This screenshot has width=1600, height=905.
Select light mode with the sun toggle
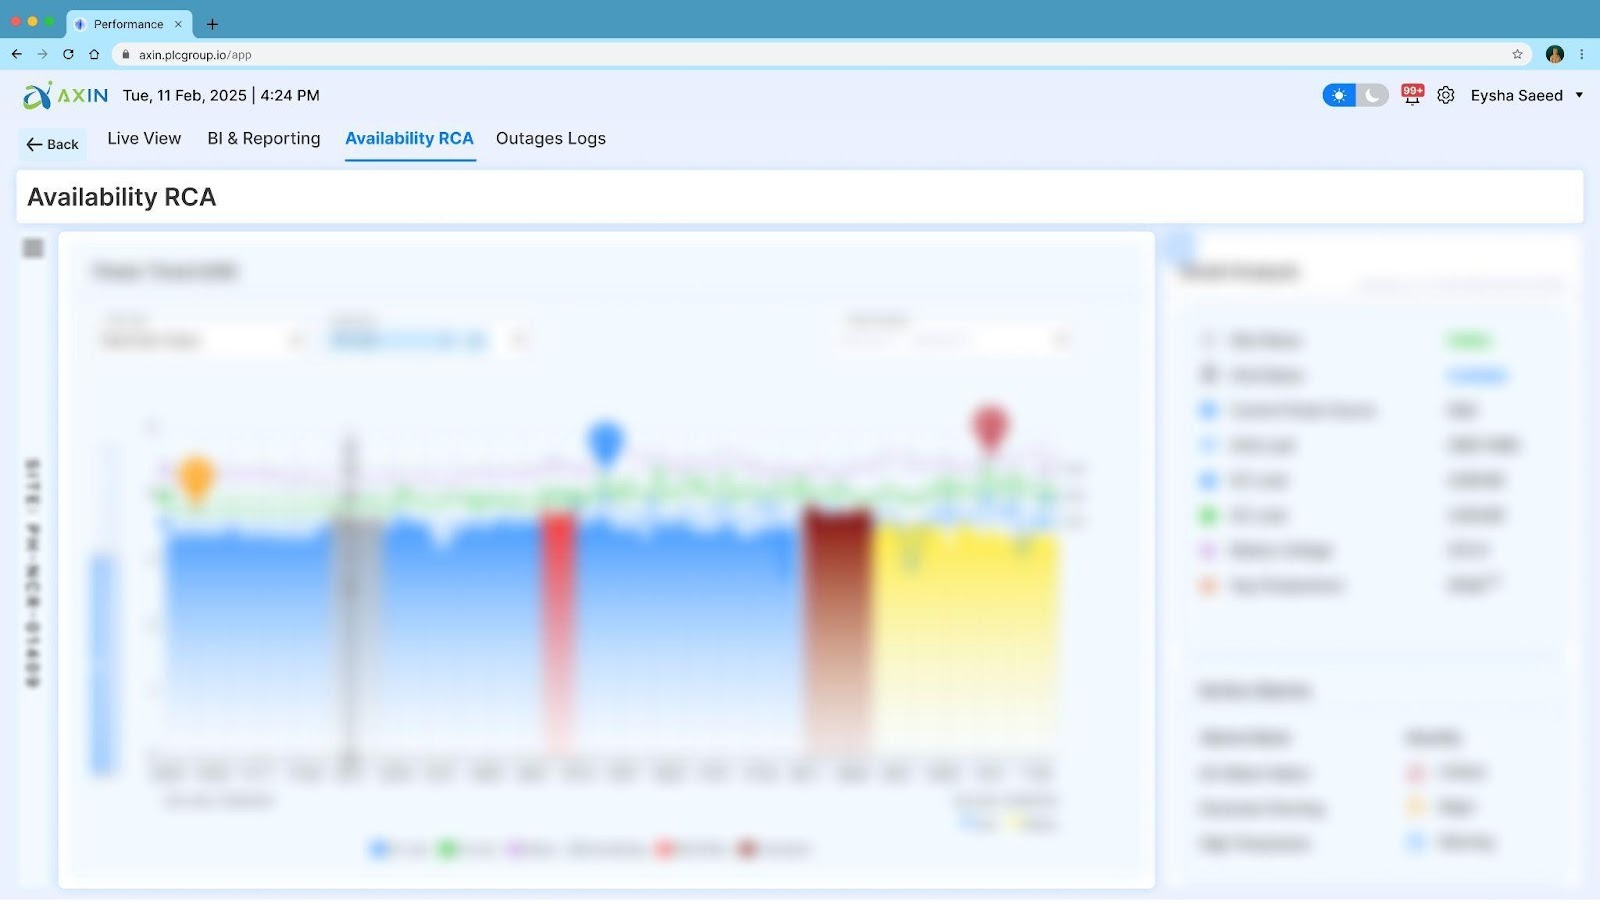click(1339, 95)
